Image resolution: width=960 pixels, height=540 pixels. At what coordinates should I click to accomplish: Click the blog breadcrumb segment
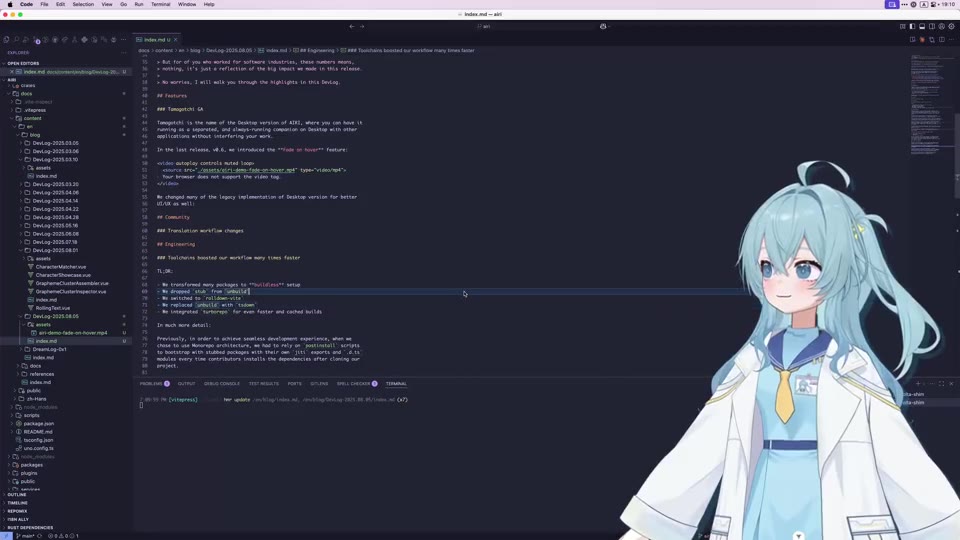pyautogui.click(x=195, y=50)
